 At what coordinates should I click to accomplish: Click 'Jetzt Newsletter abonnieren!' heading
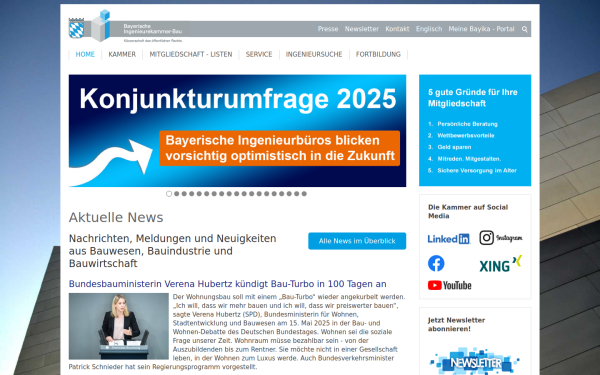click(456, 324)
